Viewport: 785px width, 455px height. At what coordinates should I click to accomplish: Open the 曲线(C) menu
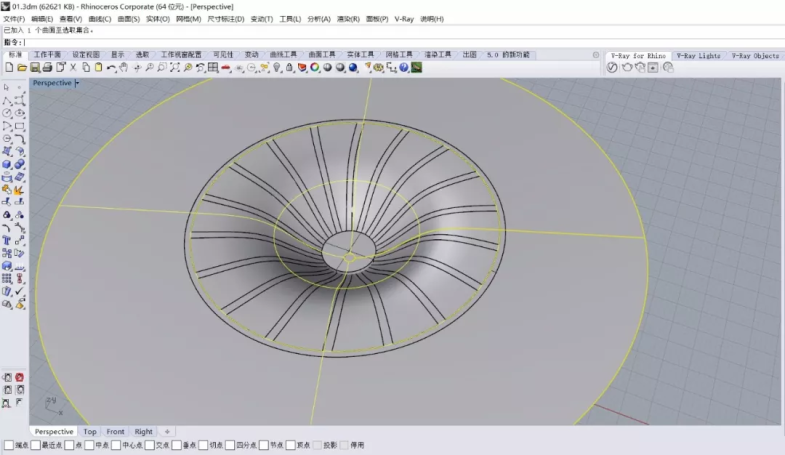(99, 19)
